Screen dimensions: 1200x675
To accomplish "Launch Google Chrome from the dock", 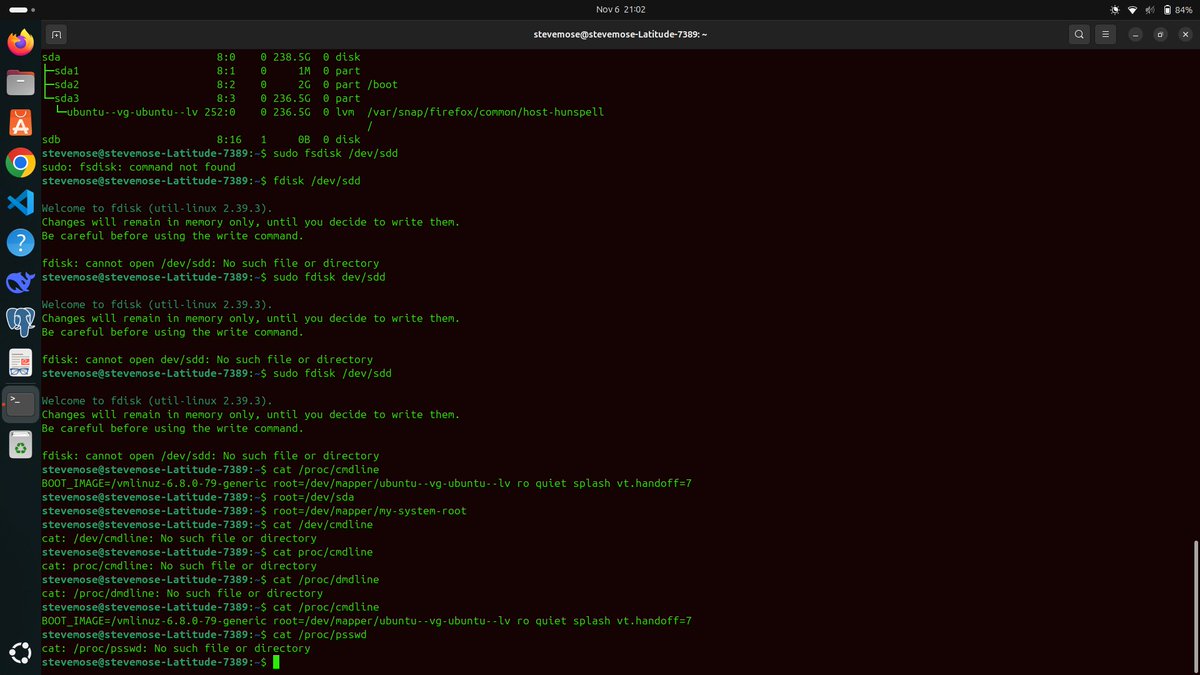I will click(20, 162).
